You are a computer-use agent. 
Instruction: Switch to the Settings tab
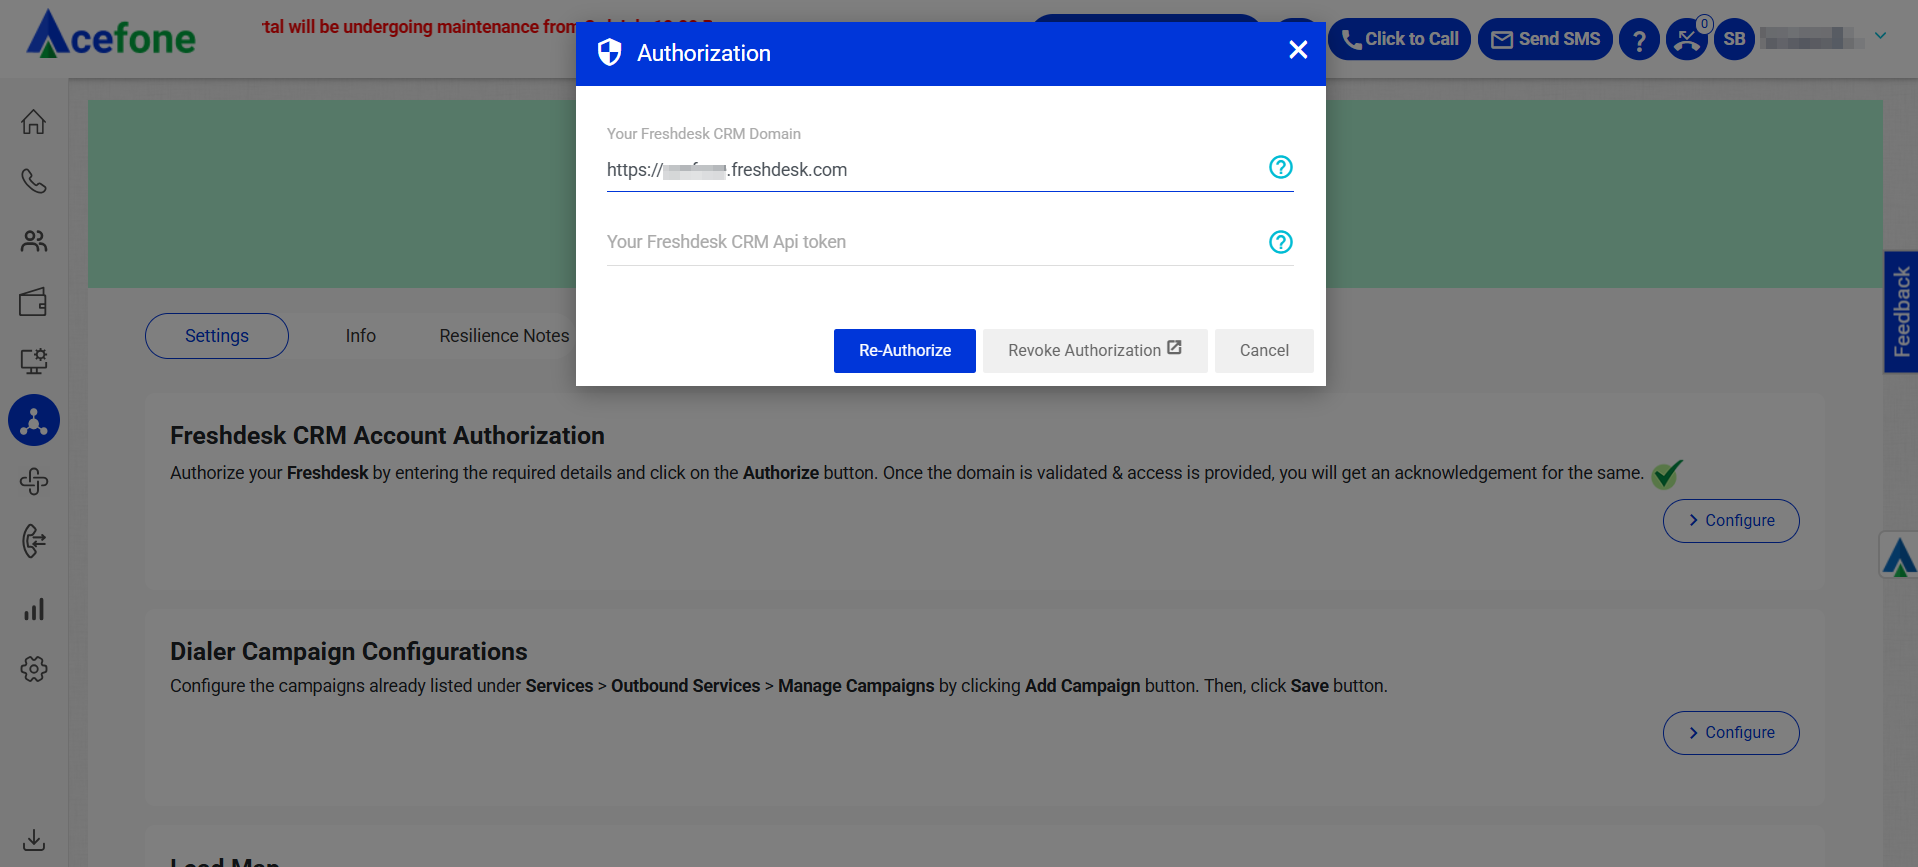point(217,336)
